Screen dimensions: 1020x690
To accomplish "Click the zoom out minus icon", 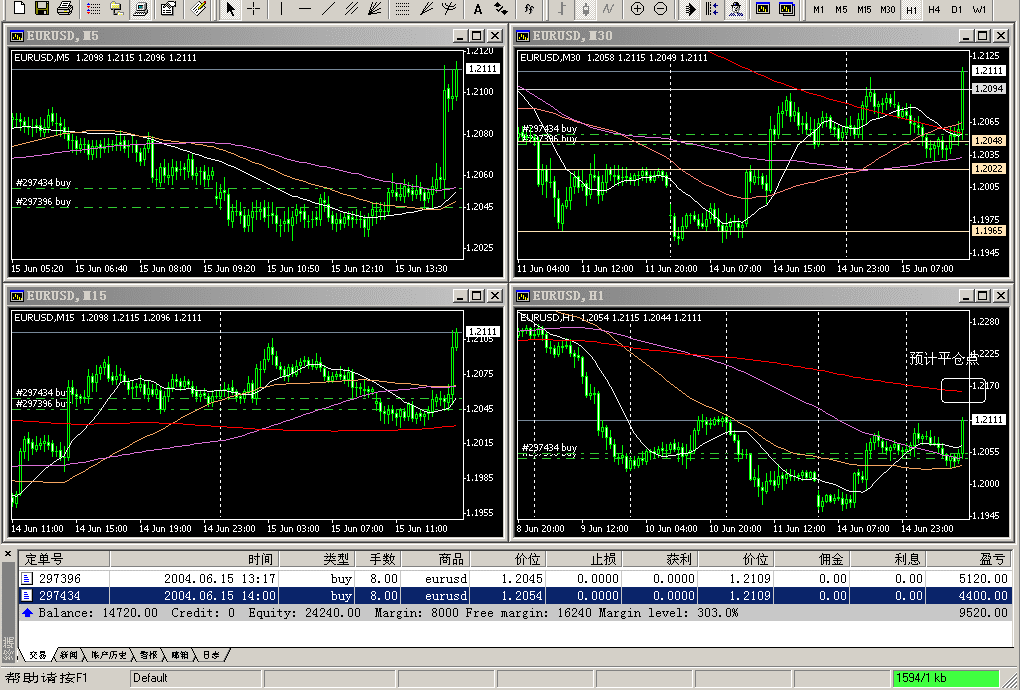I will pos(660,8).
